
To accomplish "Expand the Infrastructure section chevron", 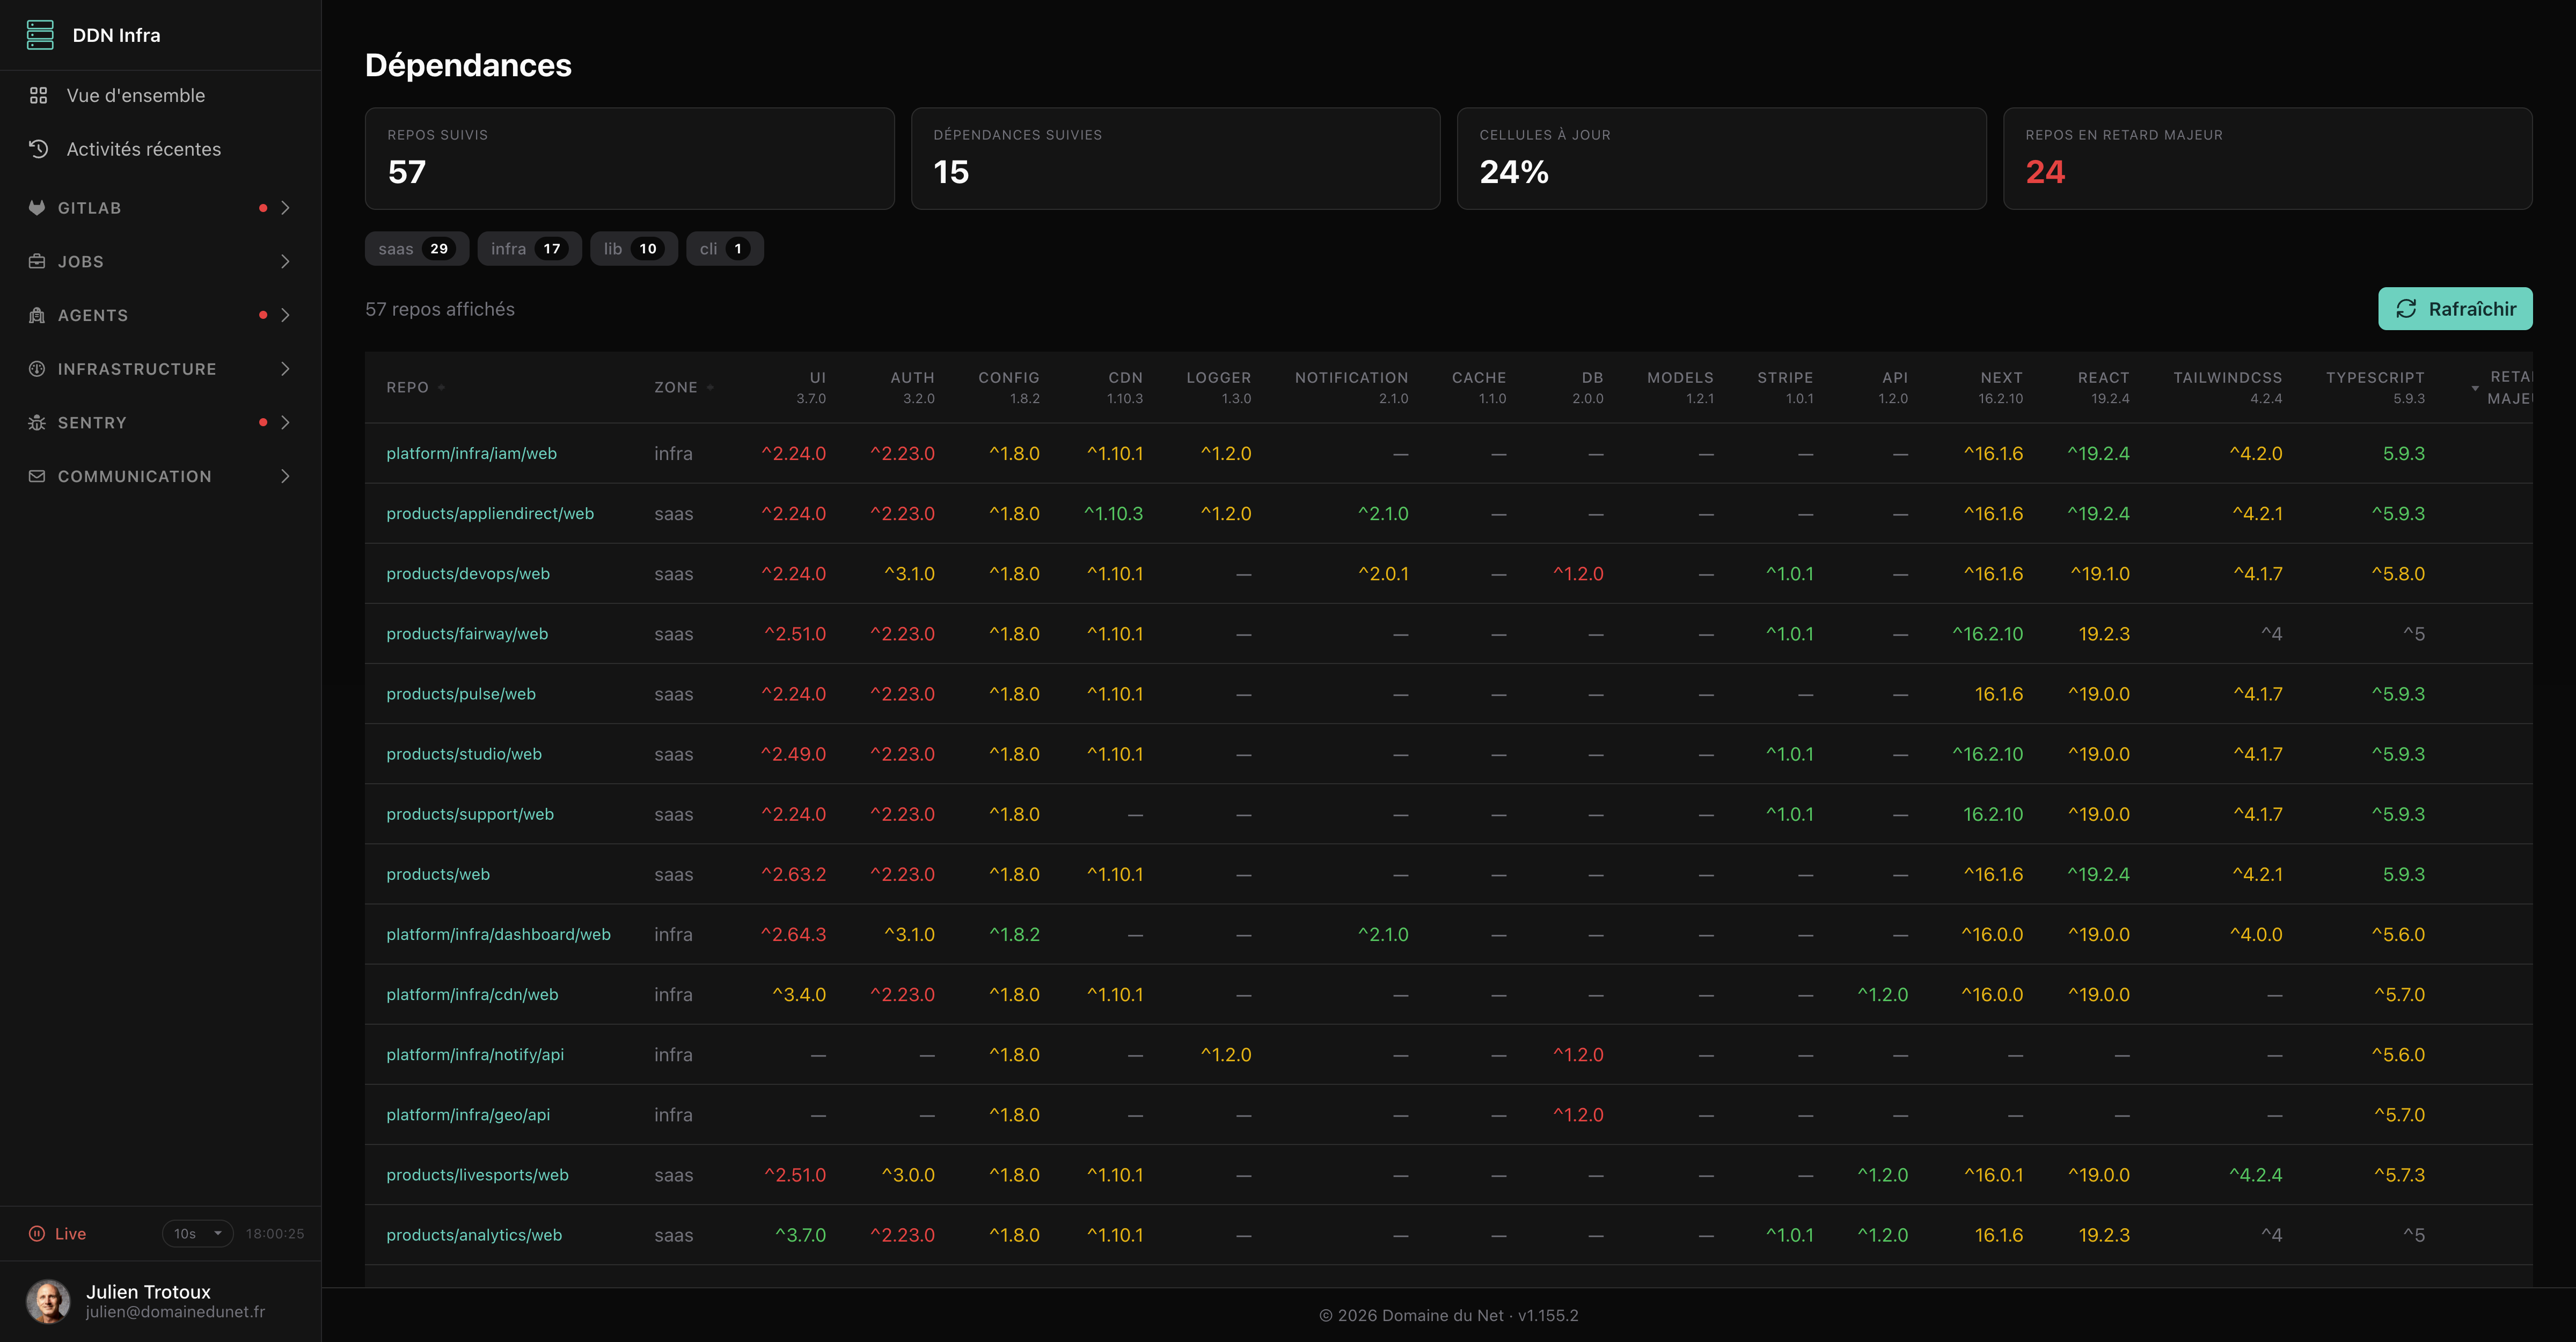I will pyautogui.click(x=285, y=369).
